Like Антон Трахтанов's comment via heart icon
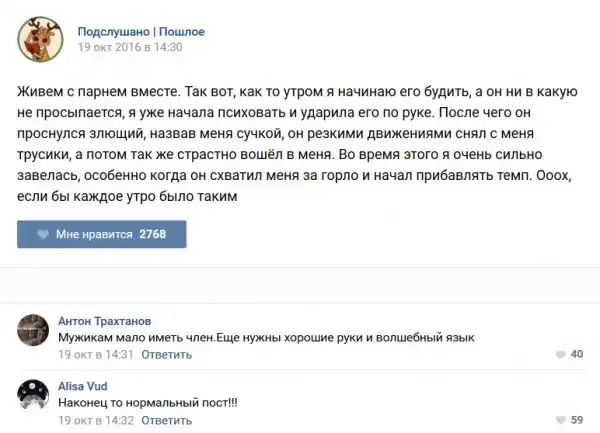 (x=559, y=354)
